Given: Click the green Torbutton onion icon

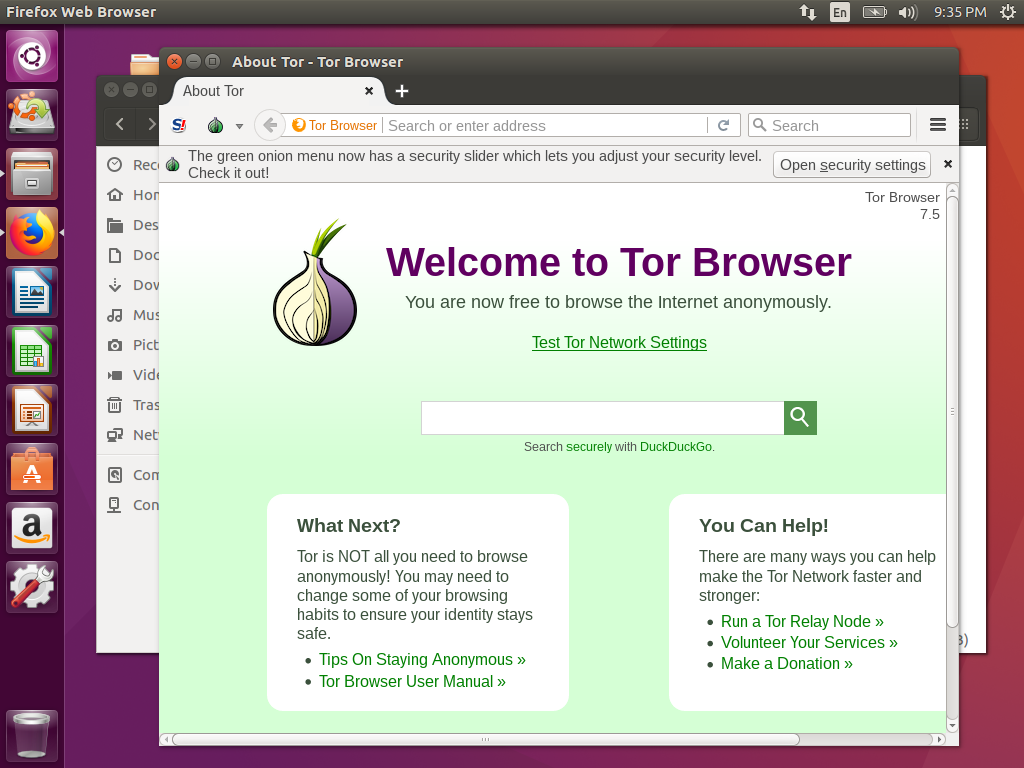Looking at the screenshot, I should click(214, 125).
